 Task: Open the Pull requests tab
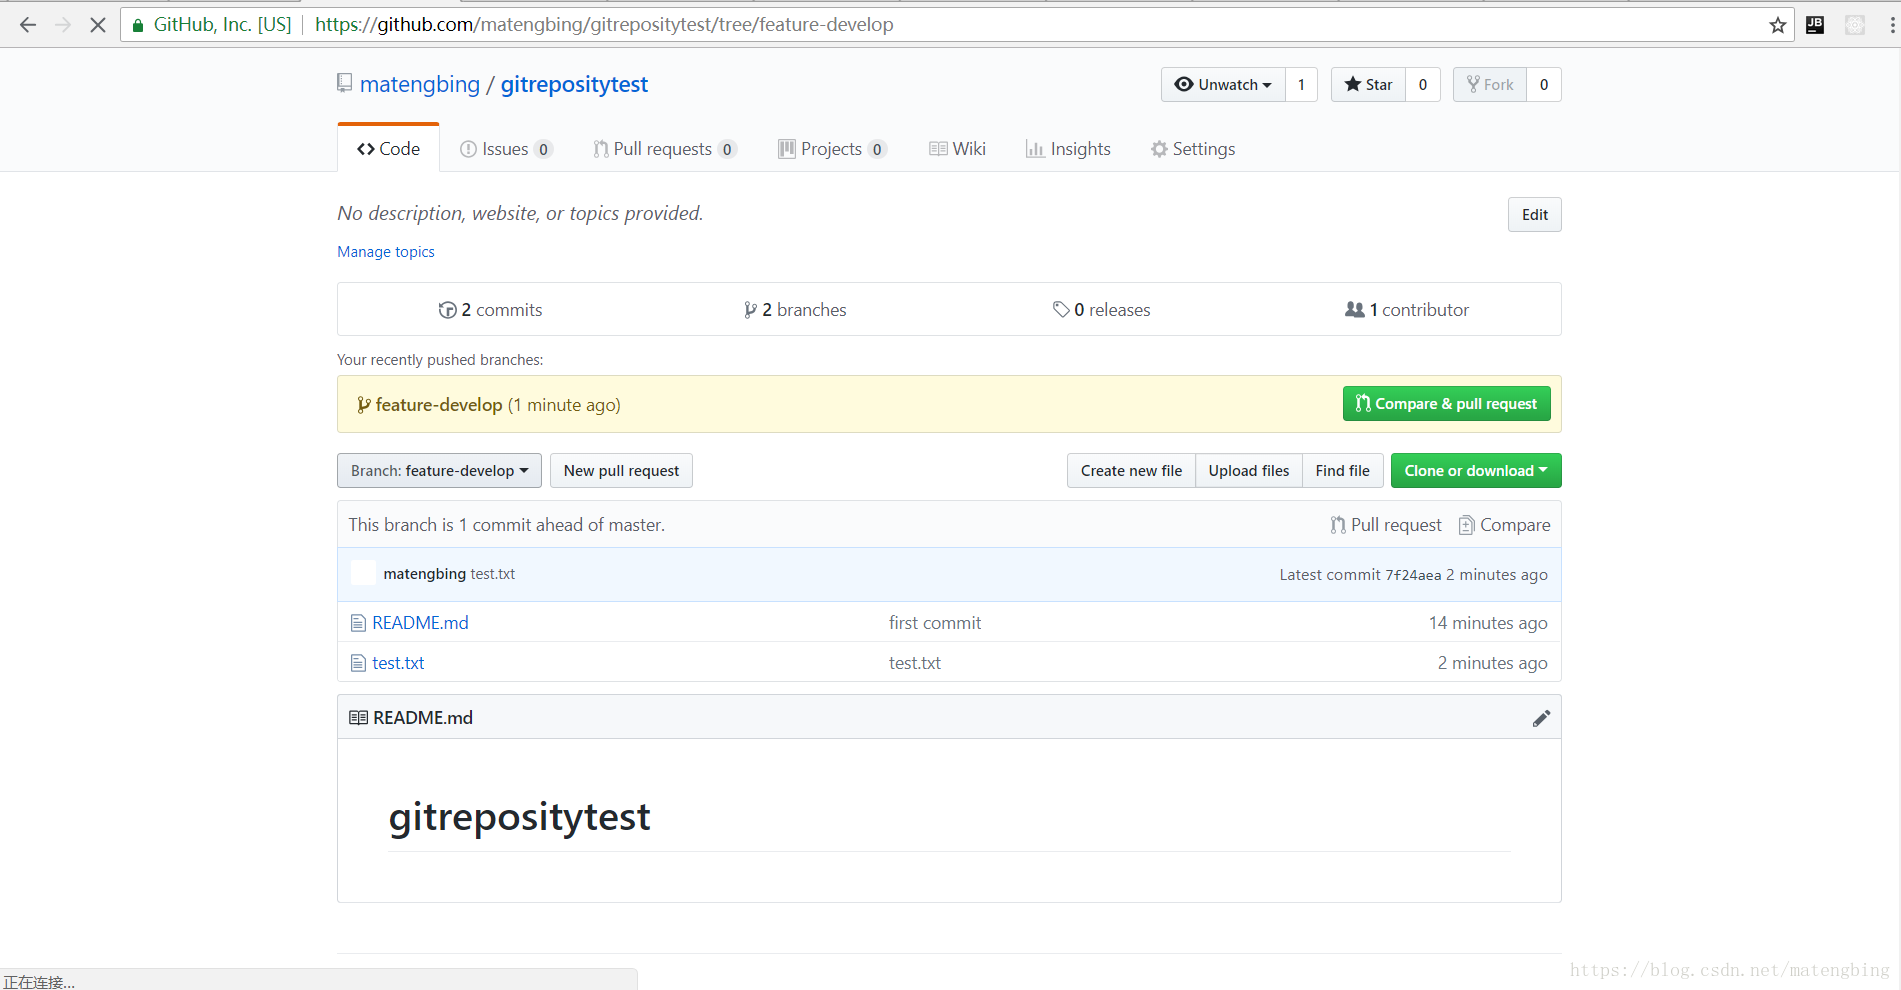(665, 149)
